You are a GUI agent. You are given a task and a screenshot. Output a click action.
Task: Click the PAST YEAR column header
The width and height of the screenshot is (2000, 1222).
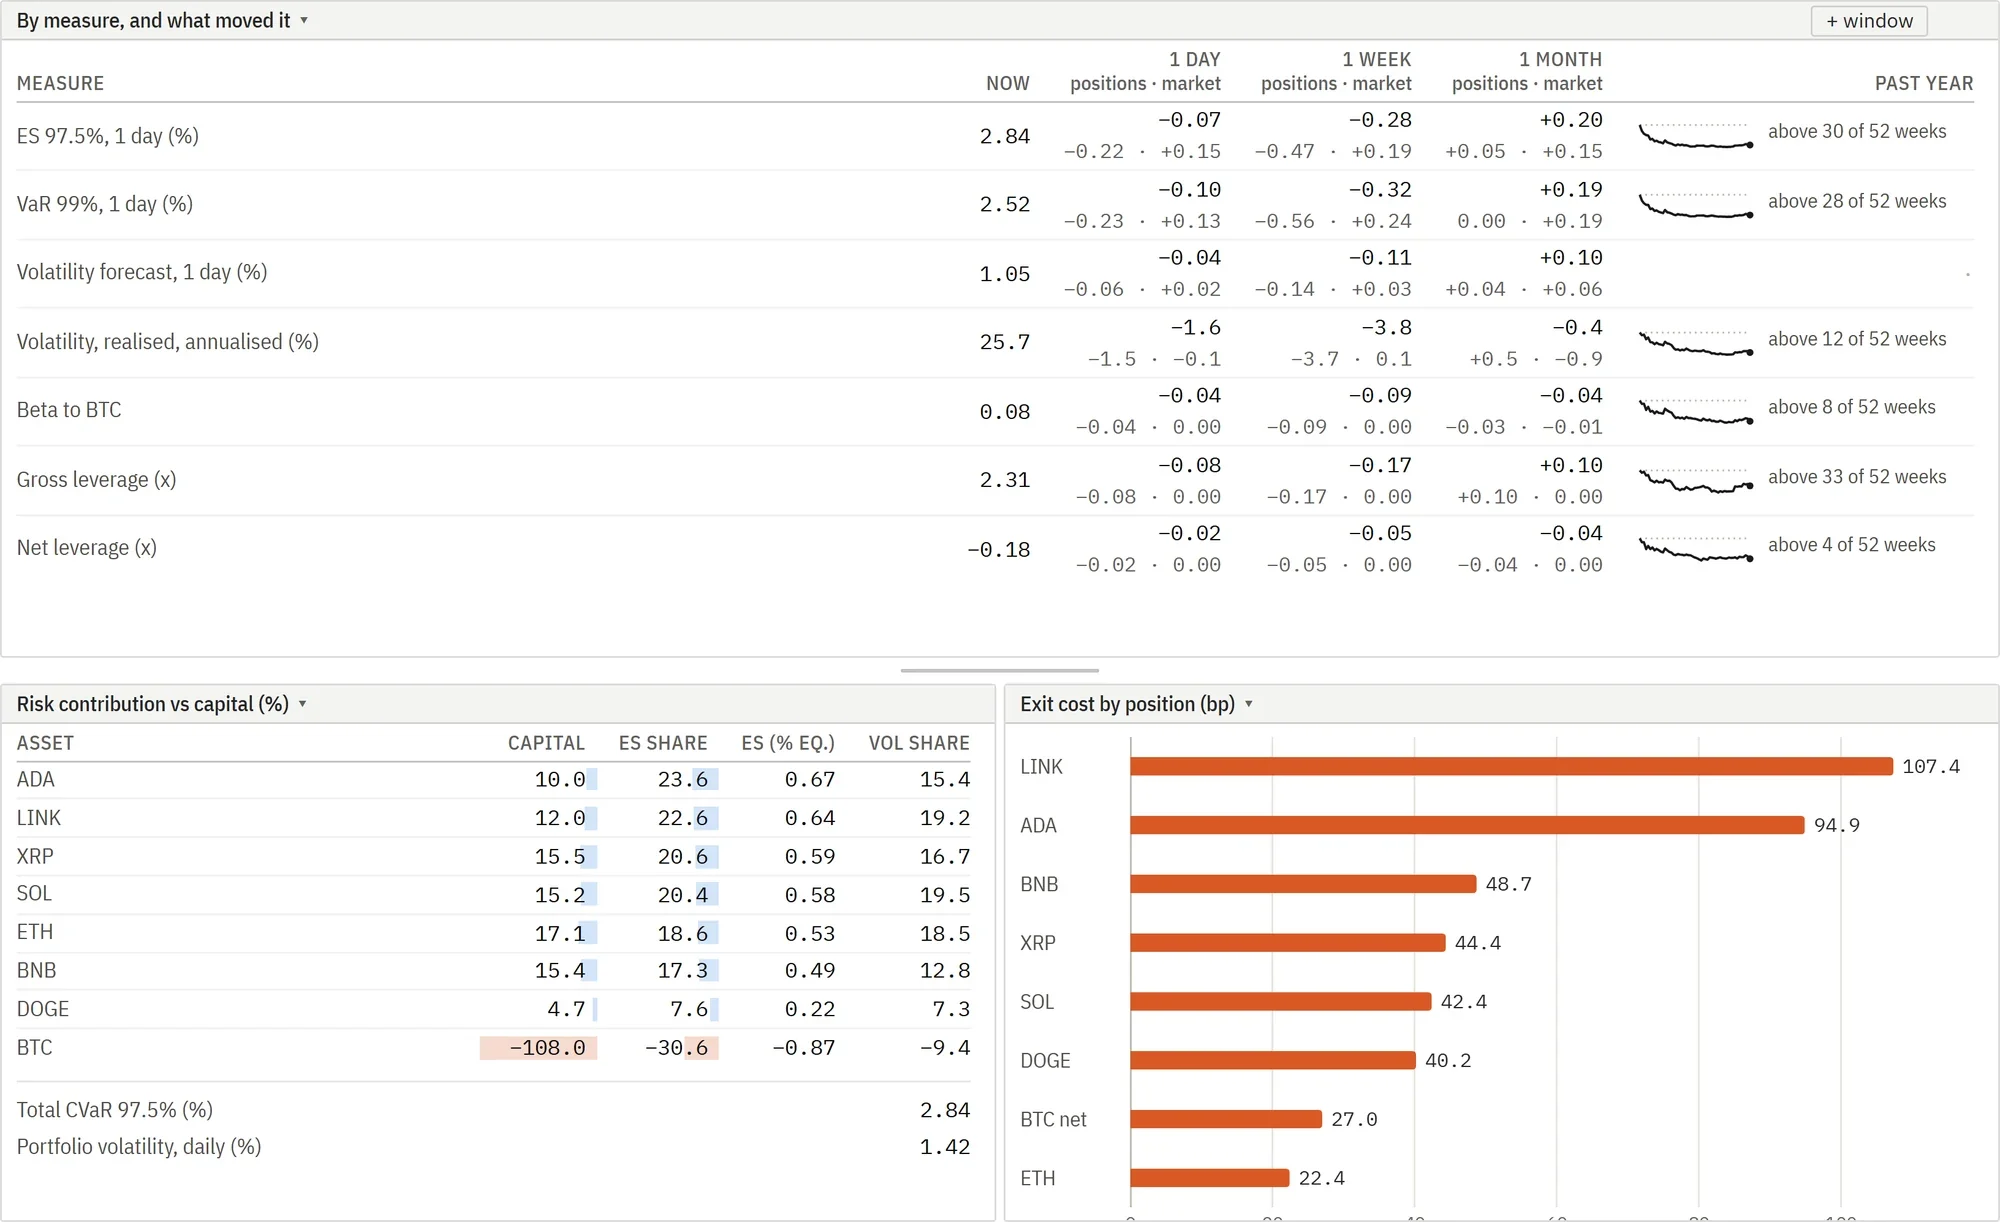pos(1924,83)
